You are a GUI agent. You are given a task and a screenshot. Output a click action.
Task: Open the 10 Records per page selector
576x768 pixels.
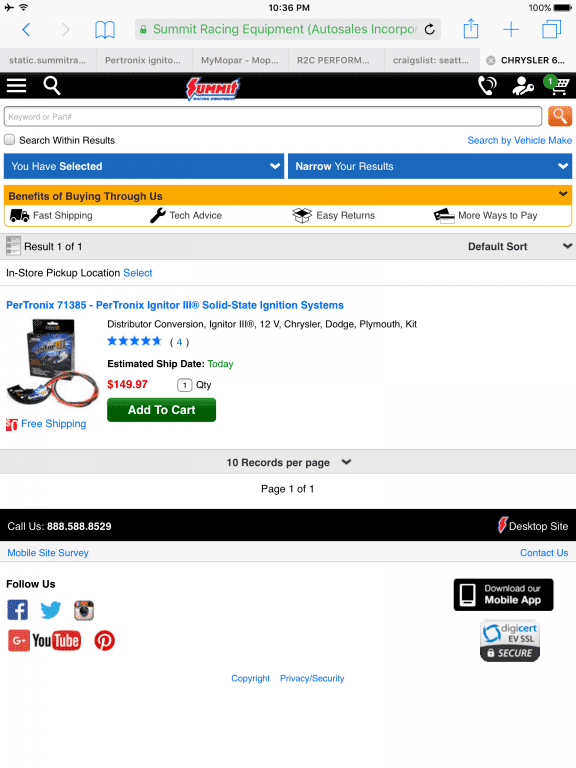pos(288,462)
